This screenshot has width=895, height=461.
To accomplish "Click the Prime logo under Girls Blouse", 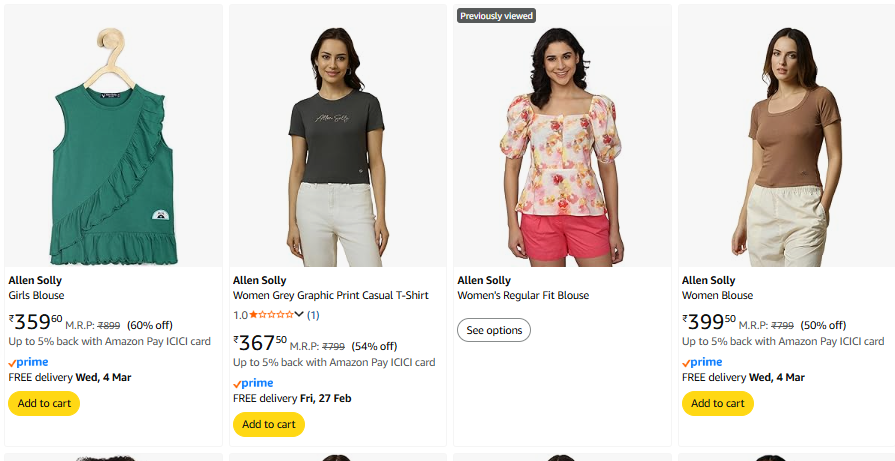I will click(29, 362).
